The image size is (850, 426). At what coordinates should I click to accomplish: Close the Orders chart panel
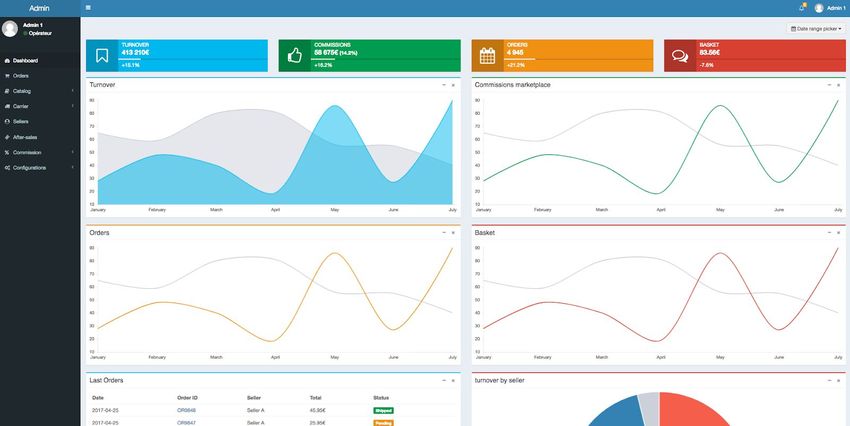point(453,233)
